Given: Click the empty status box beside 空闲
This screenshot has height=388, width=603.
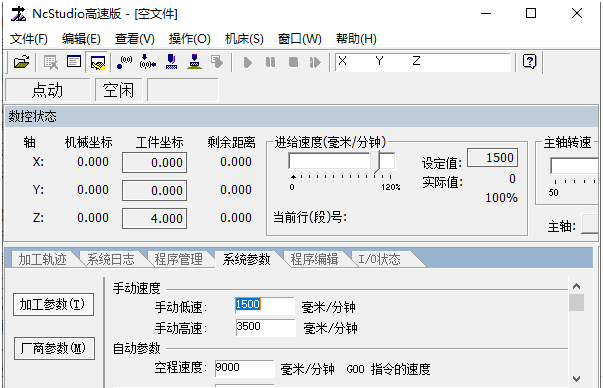Looking at the screenshot, I should coord(183,90).
